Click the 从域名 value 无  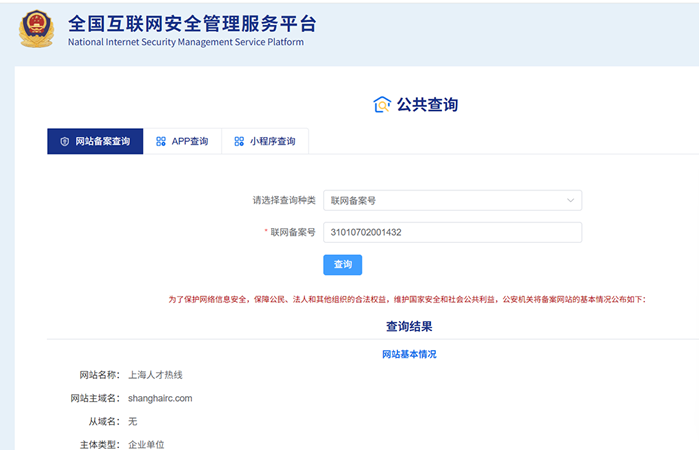pyautogui.click(x=133, y=421)
